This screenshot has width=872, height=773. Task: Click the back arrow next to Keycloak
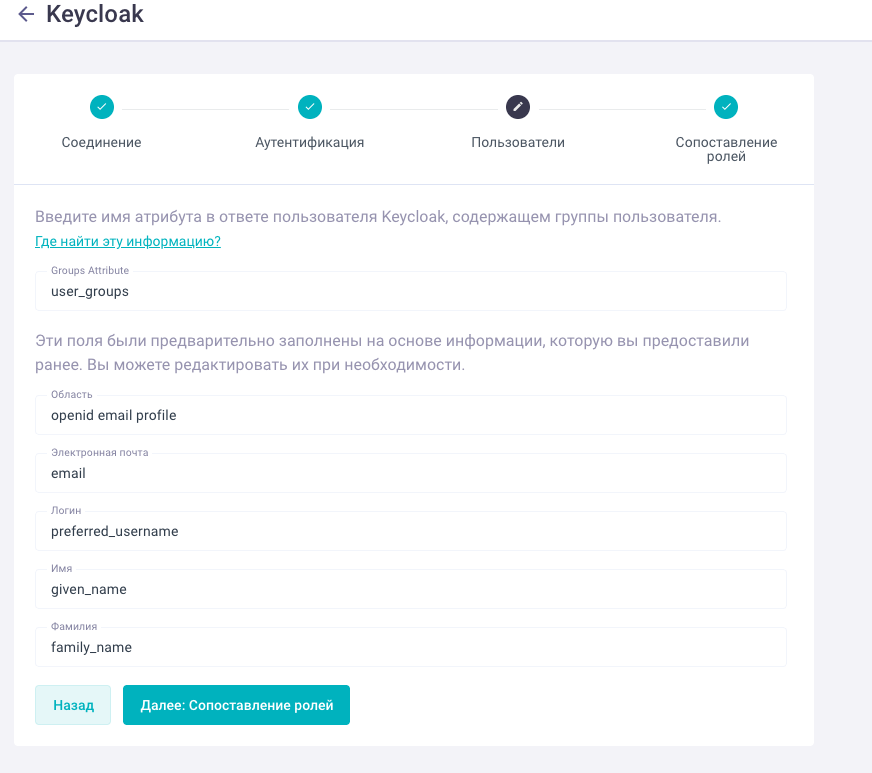click(26, 15)
